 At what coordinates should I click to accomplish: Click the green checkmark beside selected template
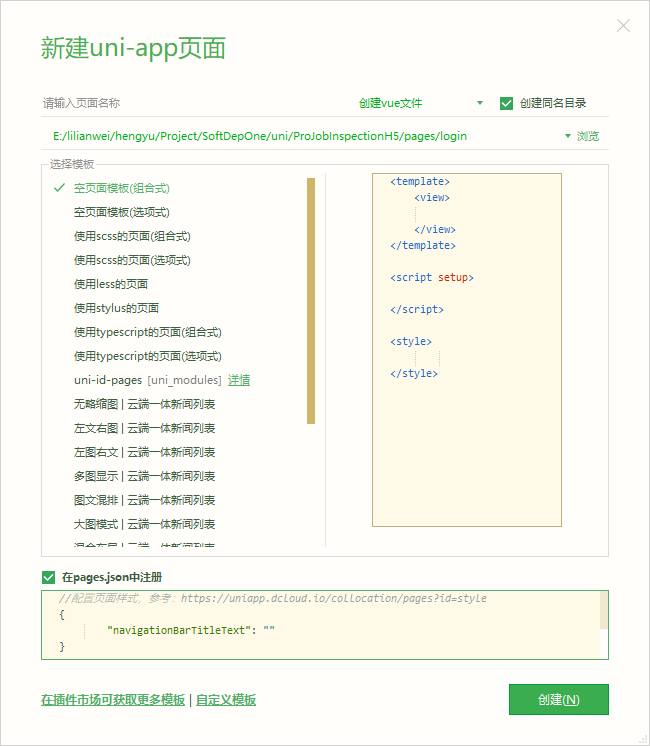pos(59,188)
